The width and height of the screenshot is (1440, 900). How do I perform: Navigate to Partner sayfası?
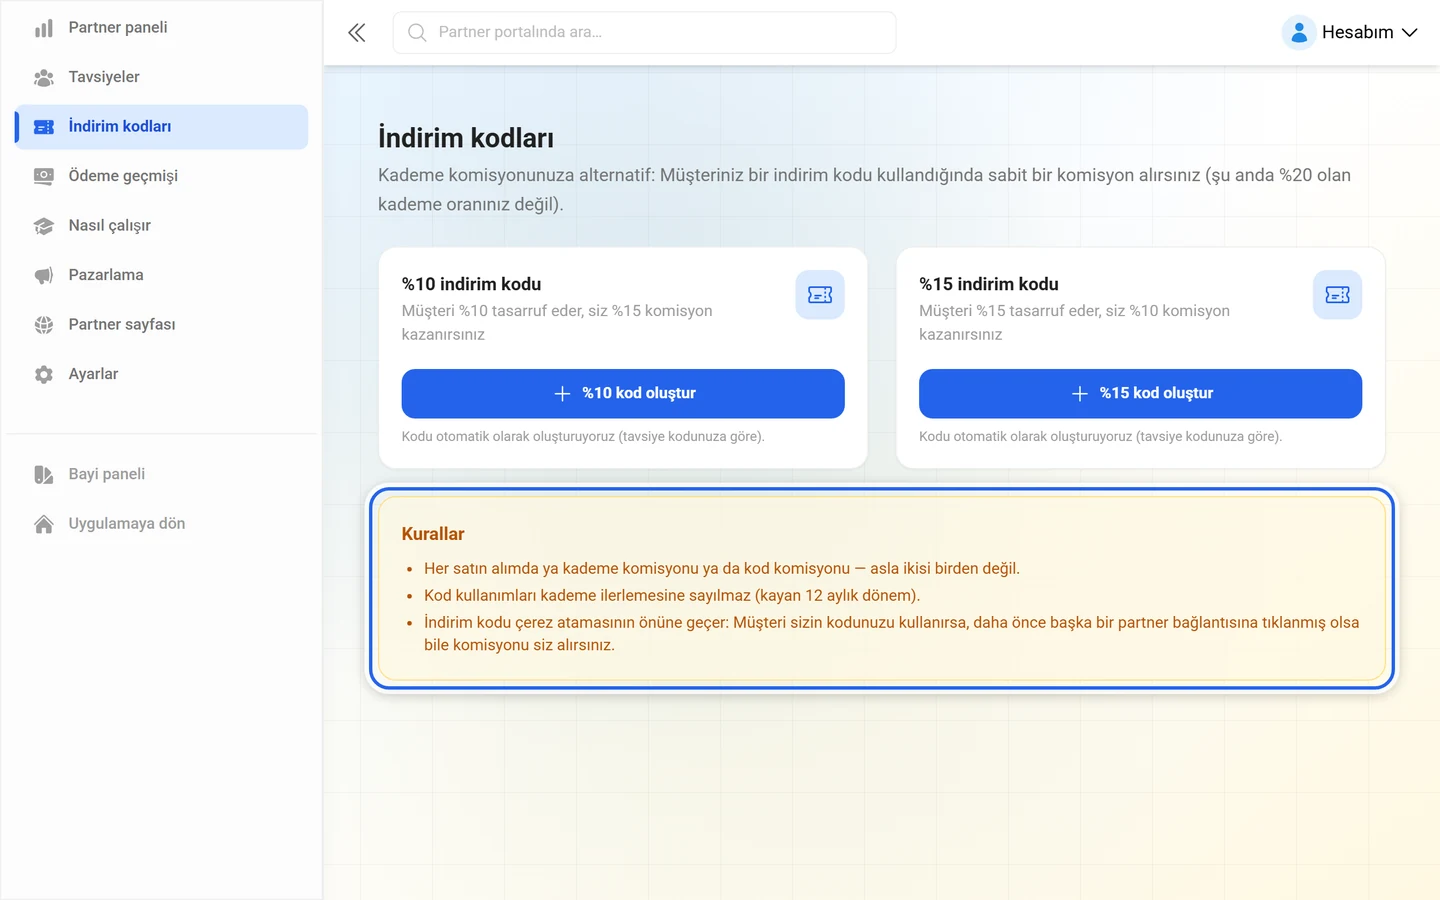click(162, 325)
